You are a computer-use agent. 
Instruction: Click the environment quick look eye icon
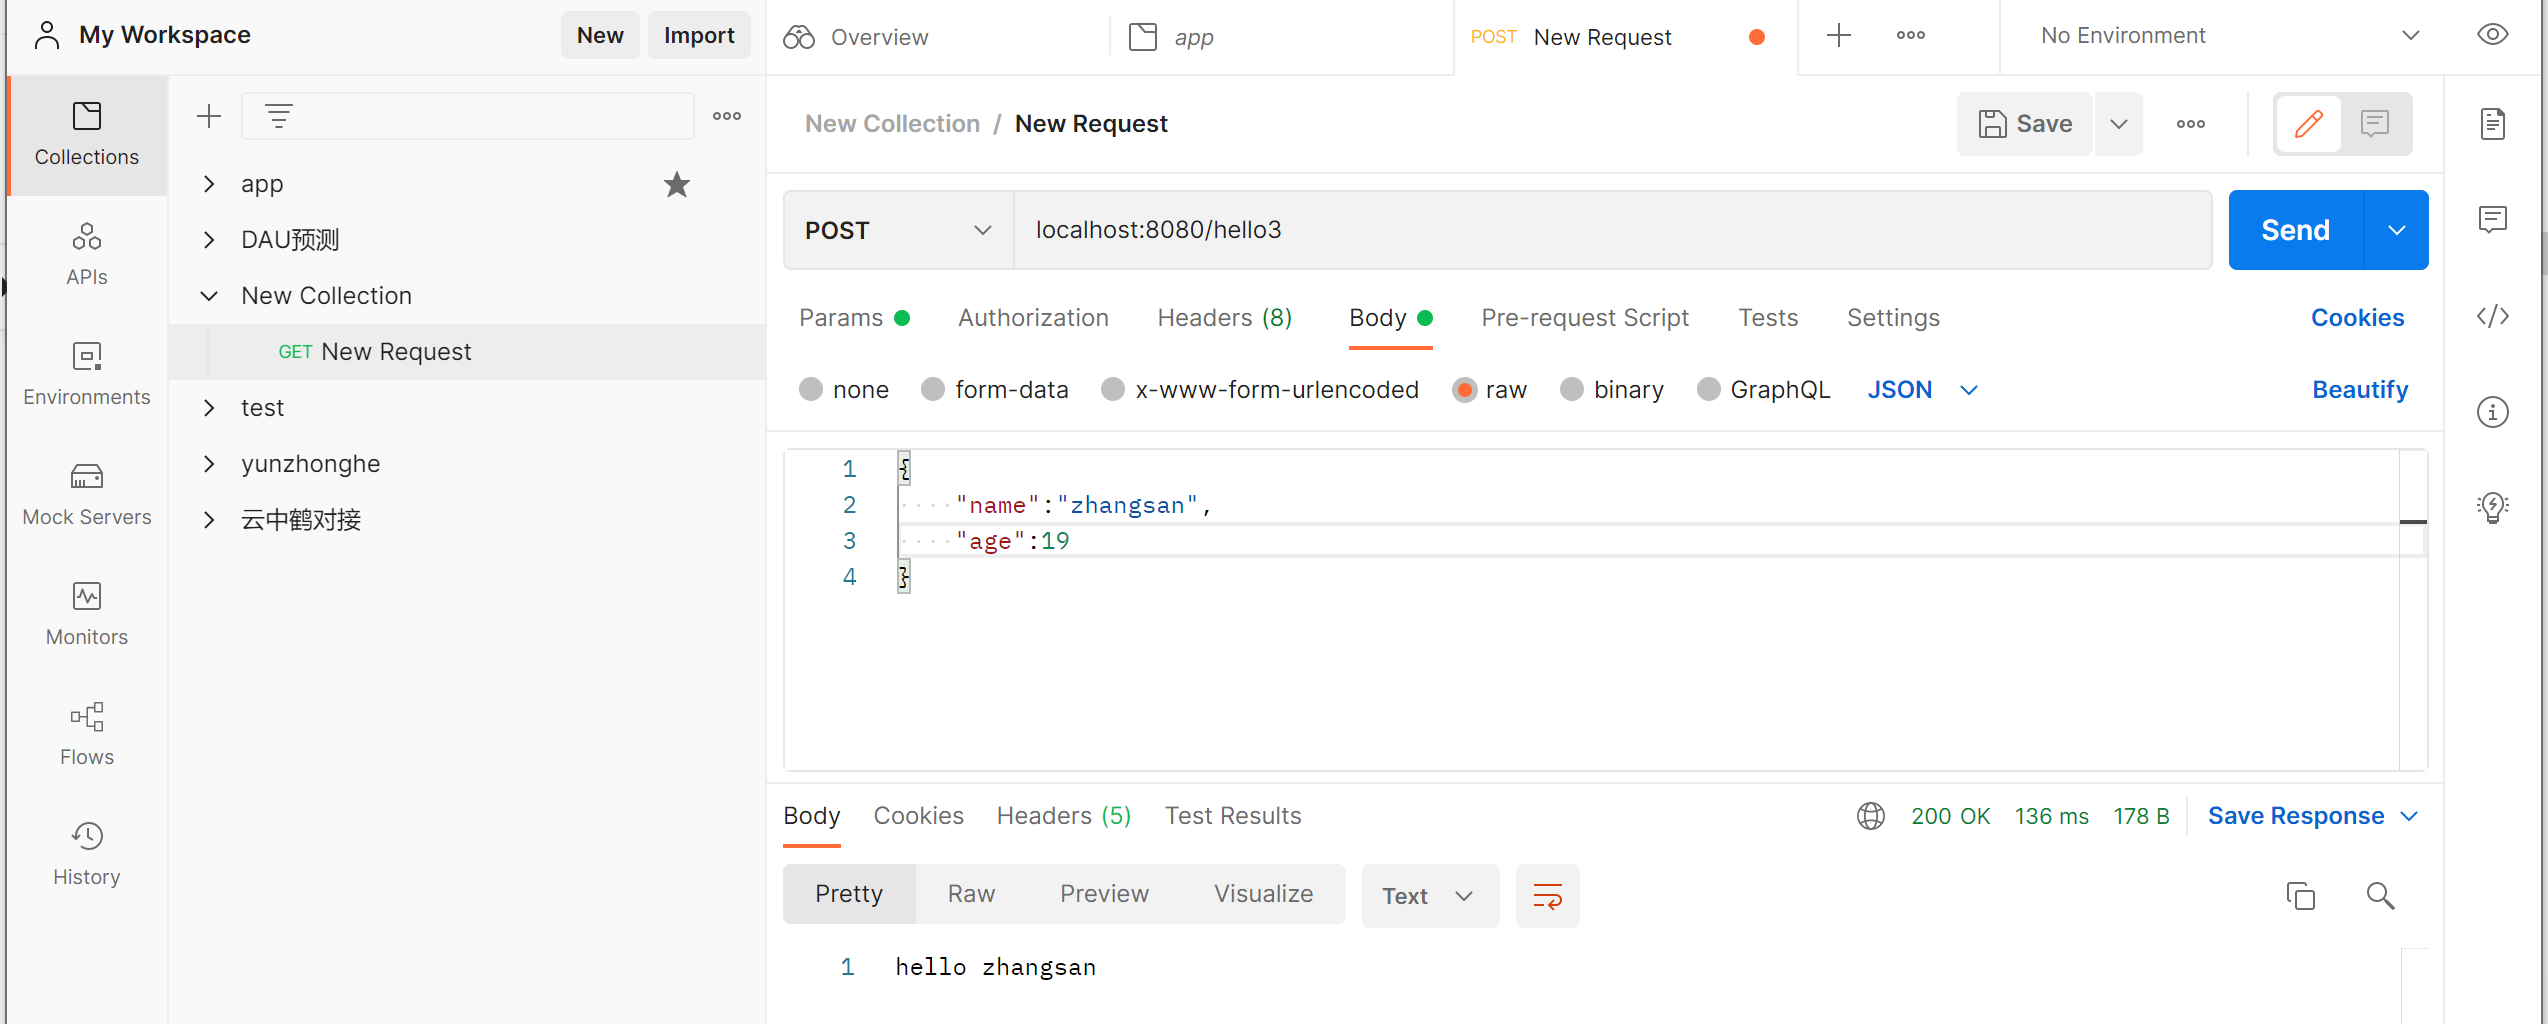point(2492,35)
